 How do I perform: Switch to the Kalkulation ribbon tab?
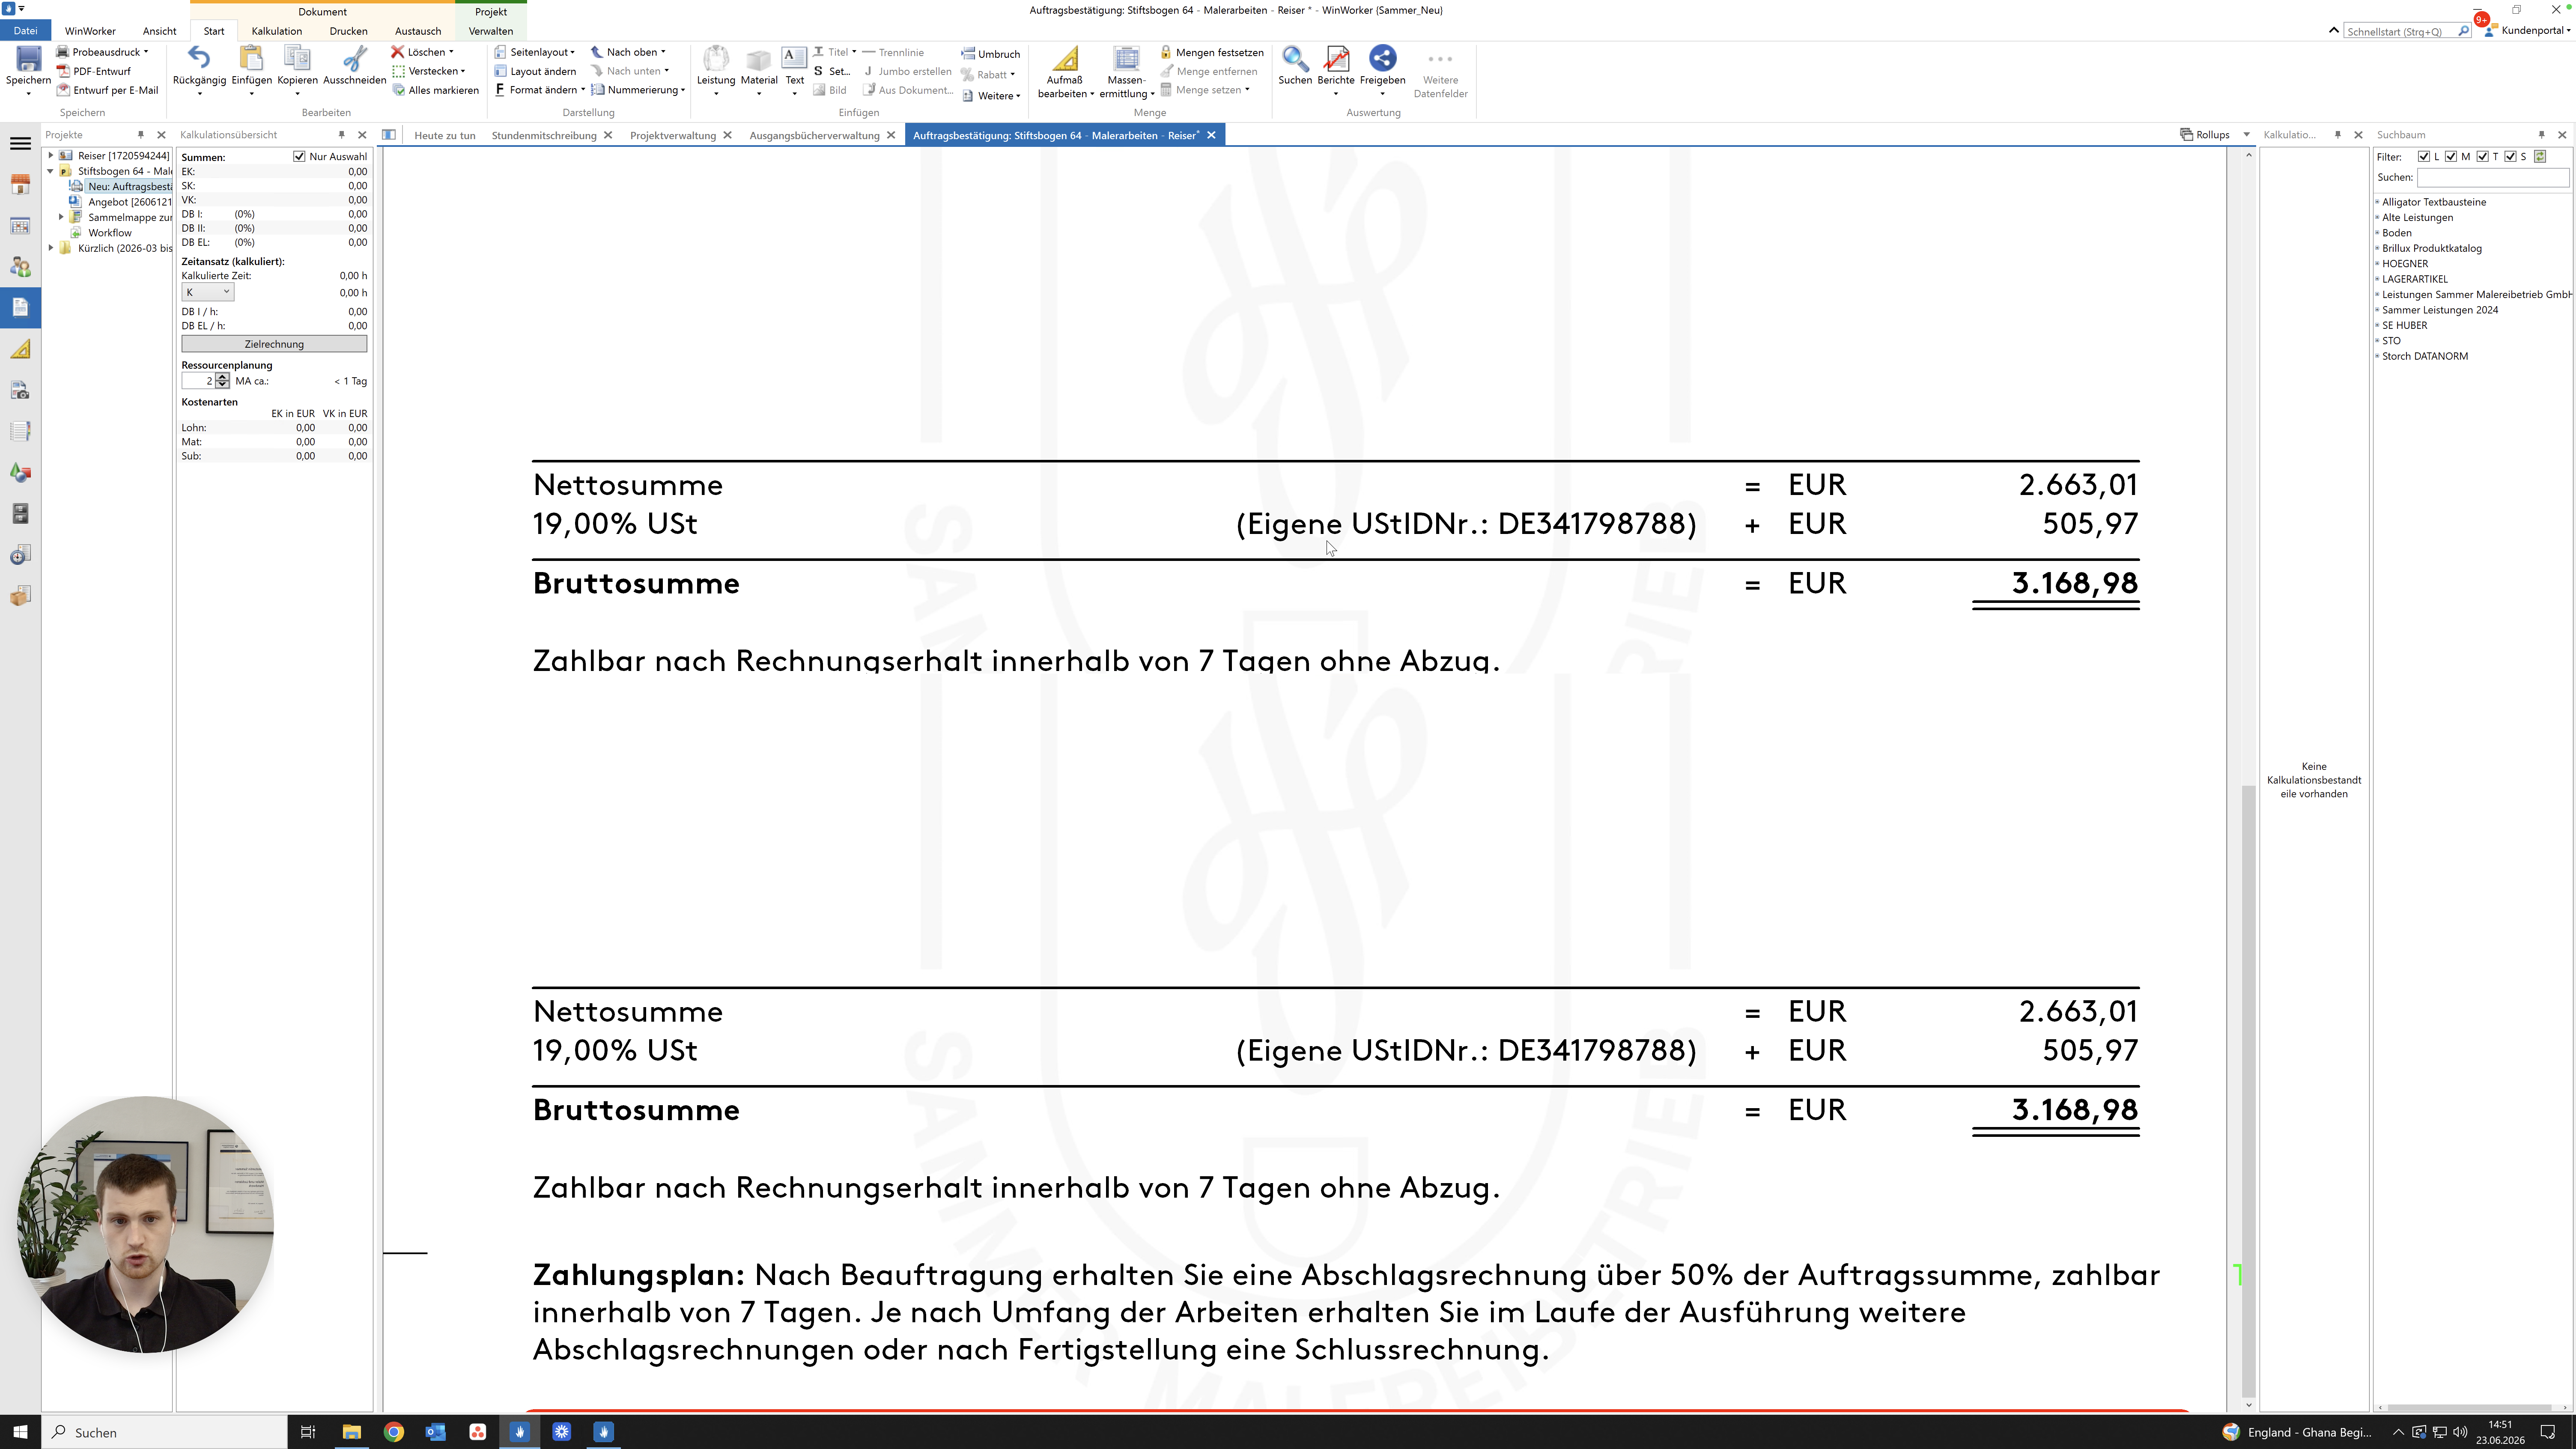(276, 31)
